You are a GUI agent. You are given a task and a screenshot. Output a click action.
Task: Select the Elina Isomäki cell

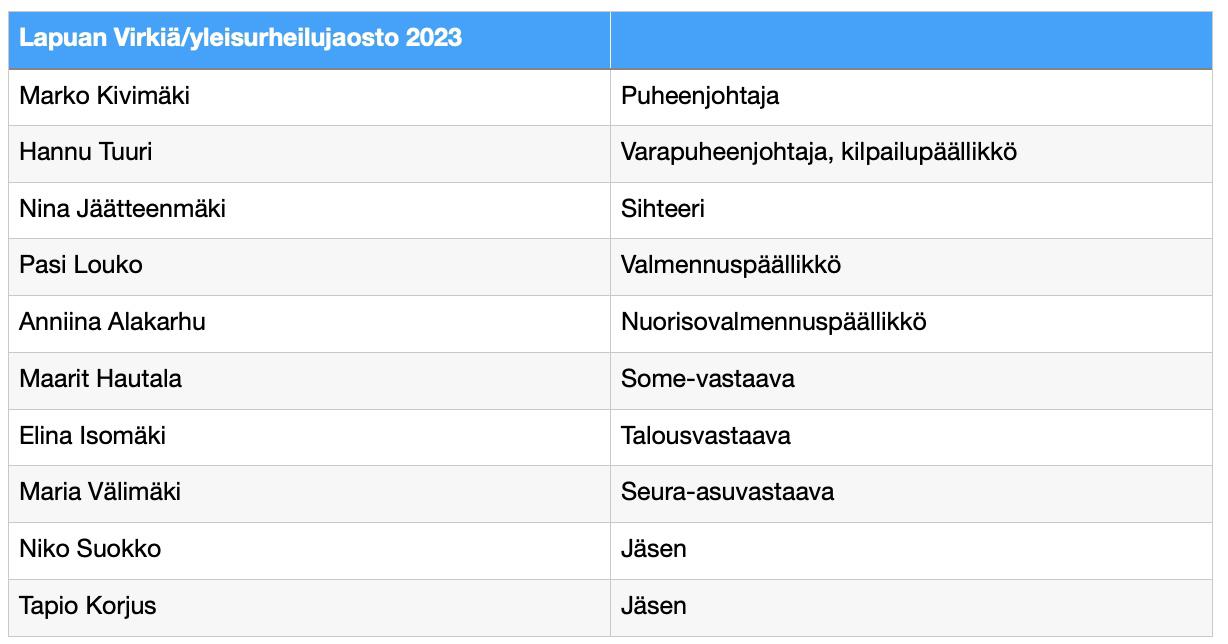(x=309, y=437)
